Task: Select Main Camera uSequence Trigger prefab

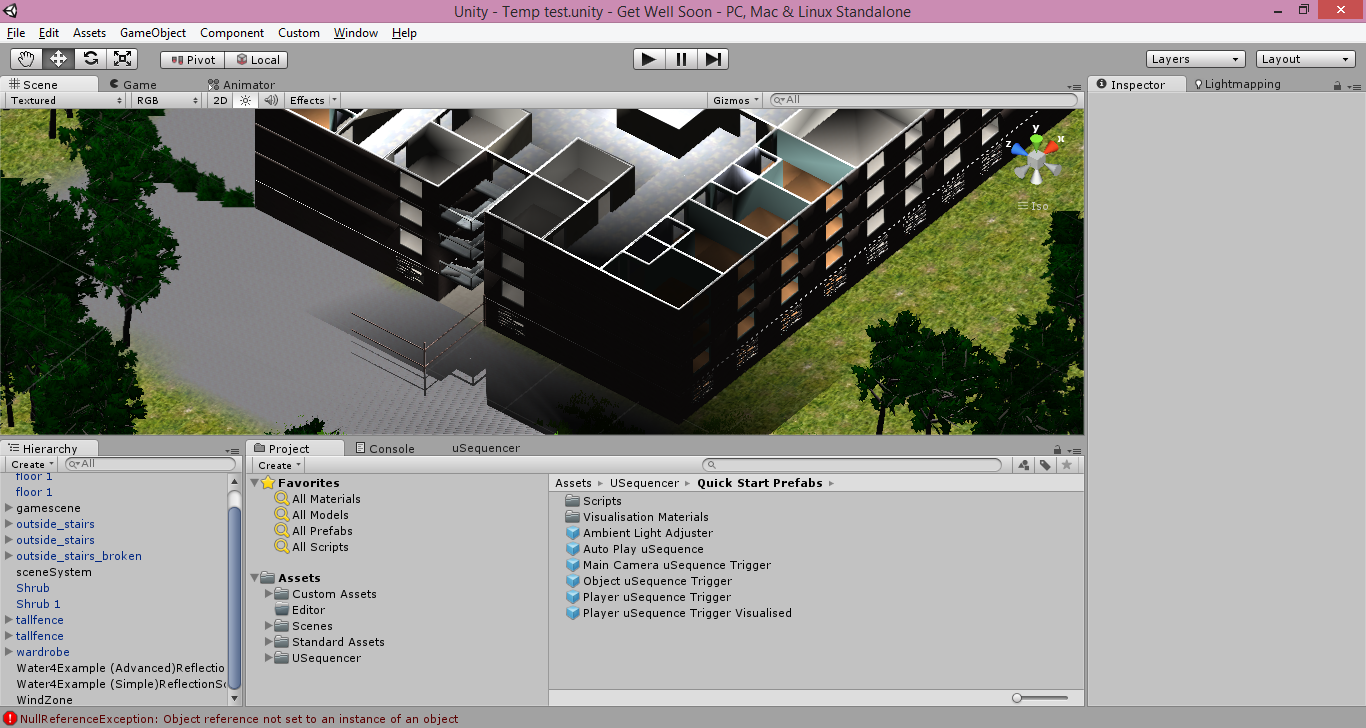Action: click(677, 565)
